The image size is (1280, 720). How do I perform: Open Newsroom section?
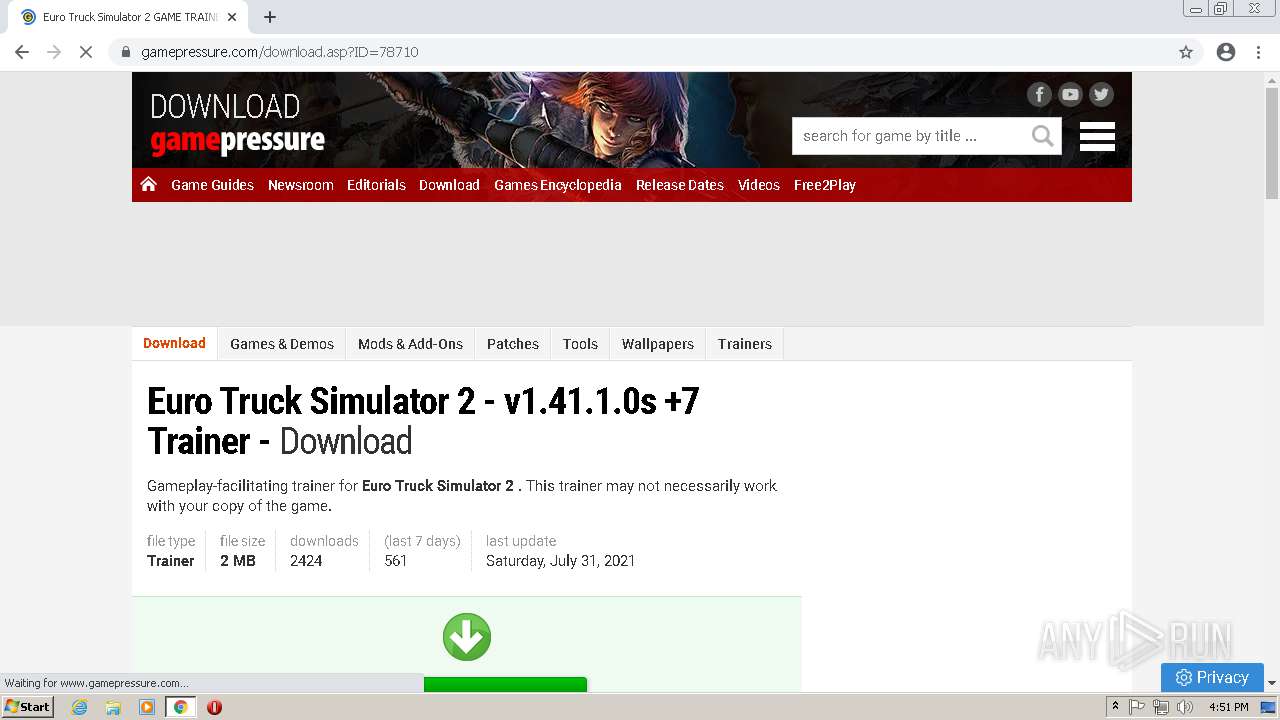(300, 185)
